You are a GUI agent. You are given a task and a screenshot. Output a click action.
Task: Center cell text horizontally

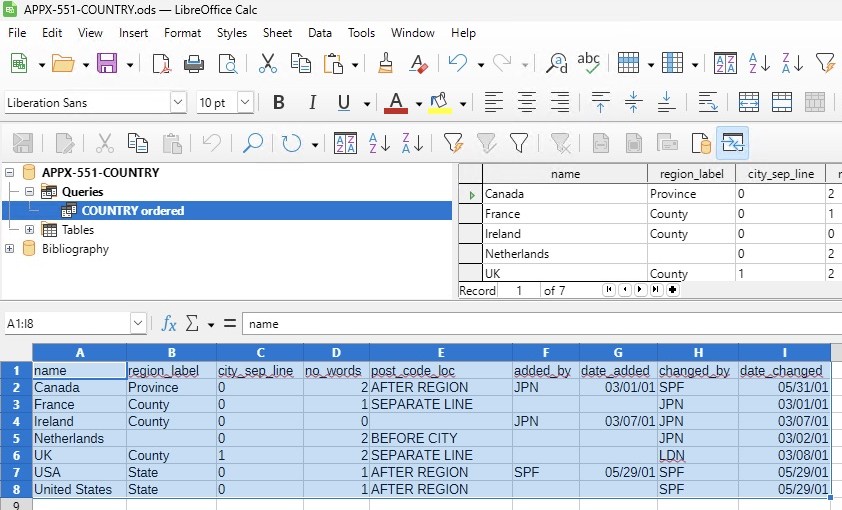(x=527, y=102)
